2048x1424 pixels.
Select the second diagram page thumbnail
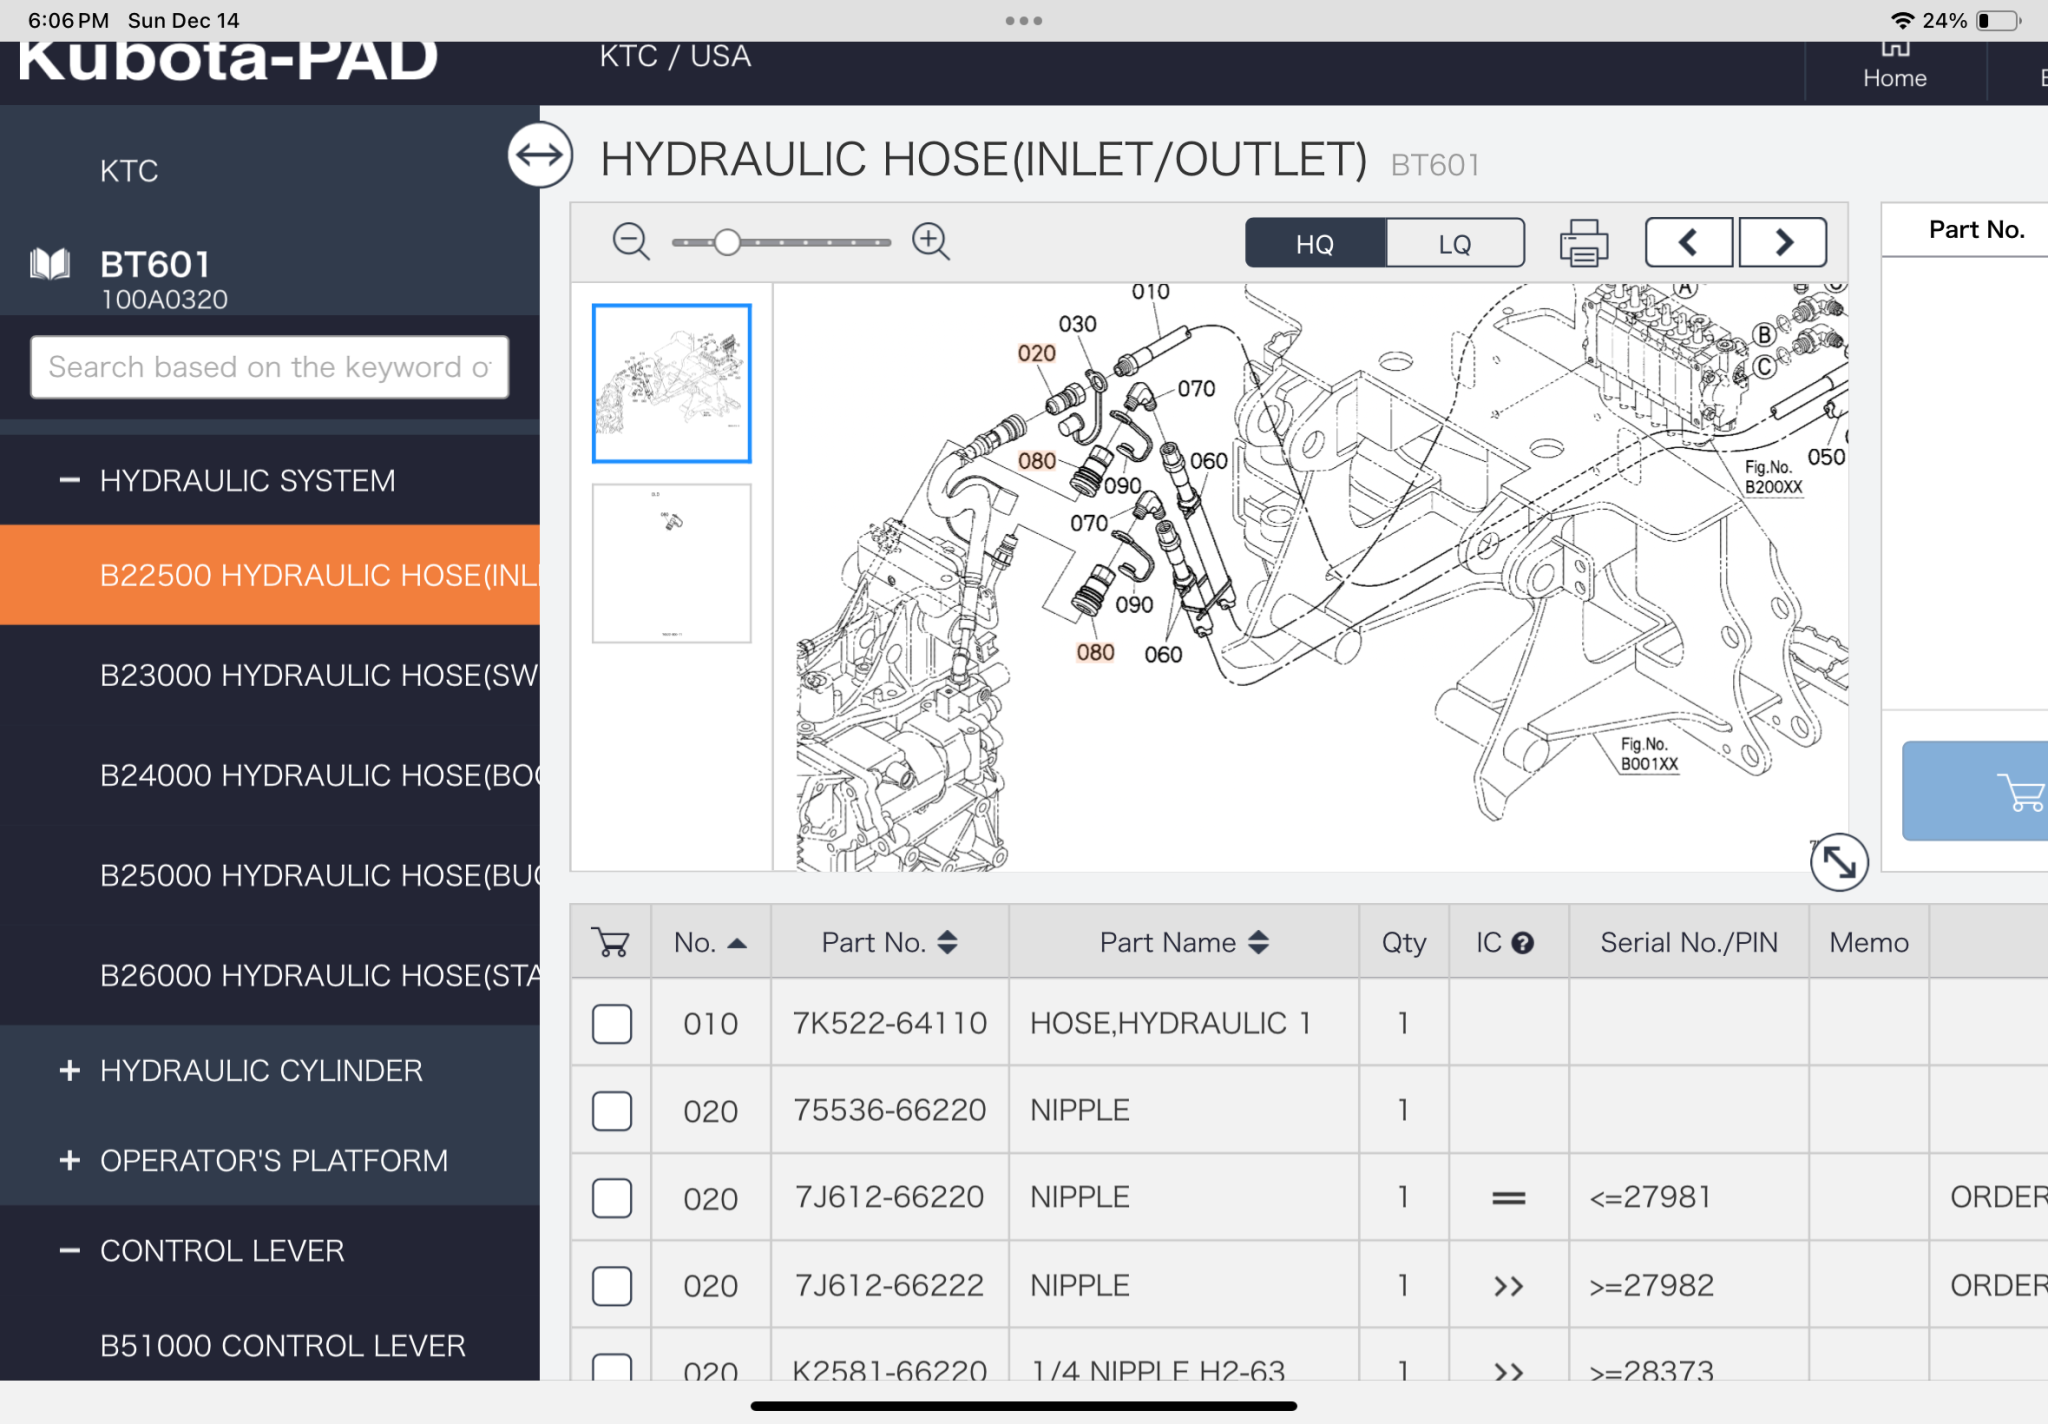click(x=671, y=563)
